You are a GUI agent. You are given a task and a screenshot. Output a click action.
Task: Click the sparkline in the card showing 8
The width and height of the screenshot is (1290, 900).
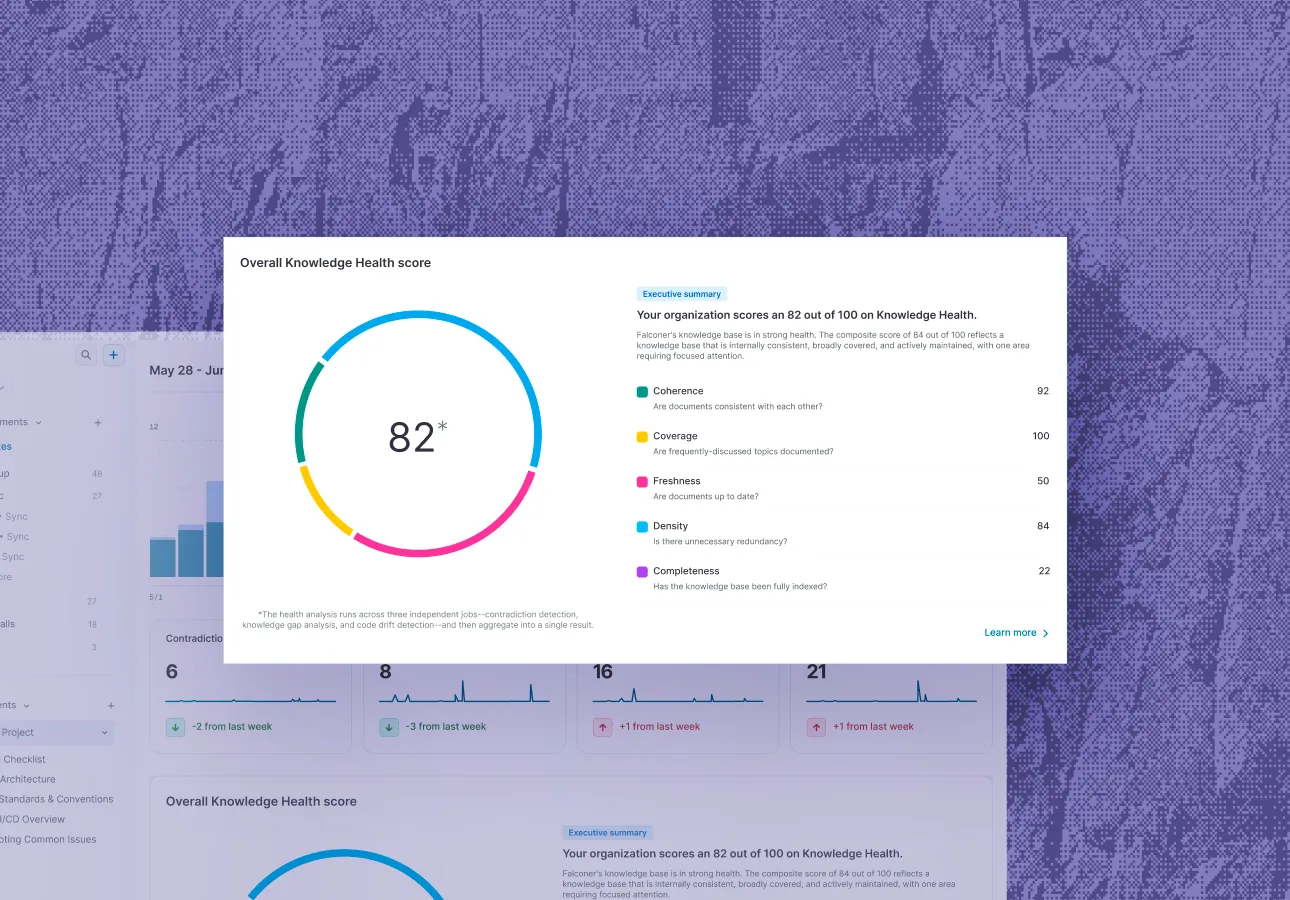pyautogui.click(x=465, y=692)
